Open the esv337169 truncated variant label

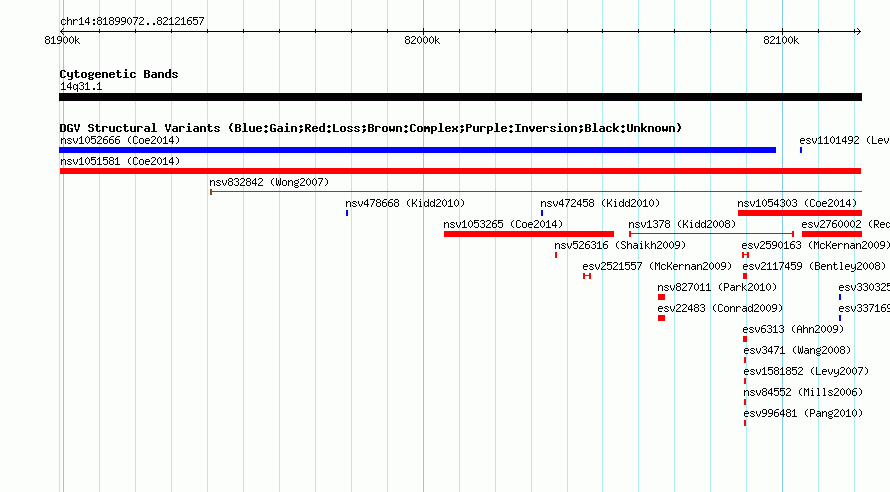(864, 308)
